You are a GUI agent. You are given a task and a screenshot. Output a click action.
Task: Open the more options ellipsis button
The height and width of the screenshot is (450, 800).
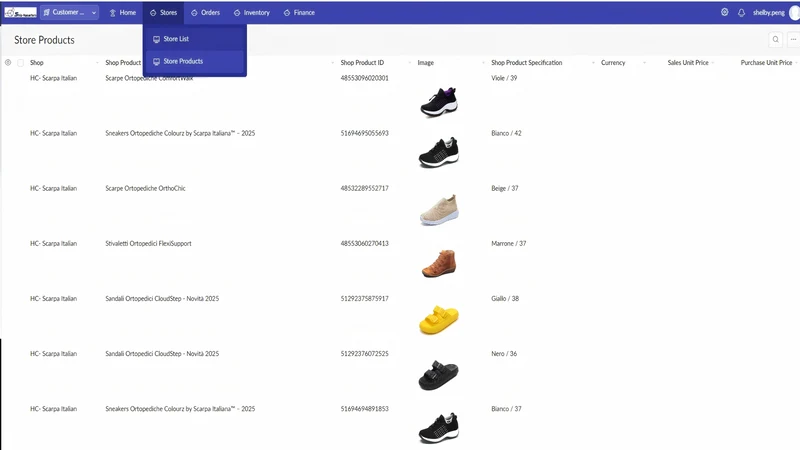[x=793, y=39]
